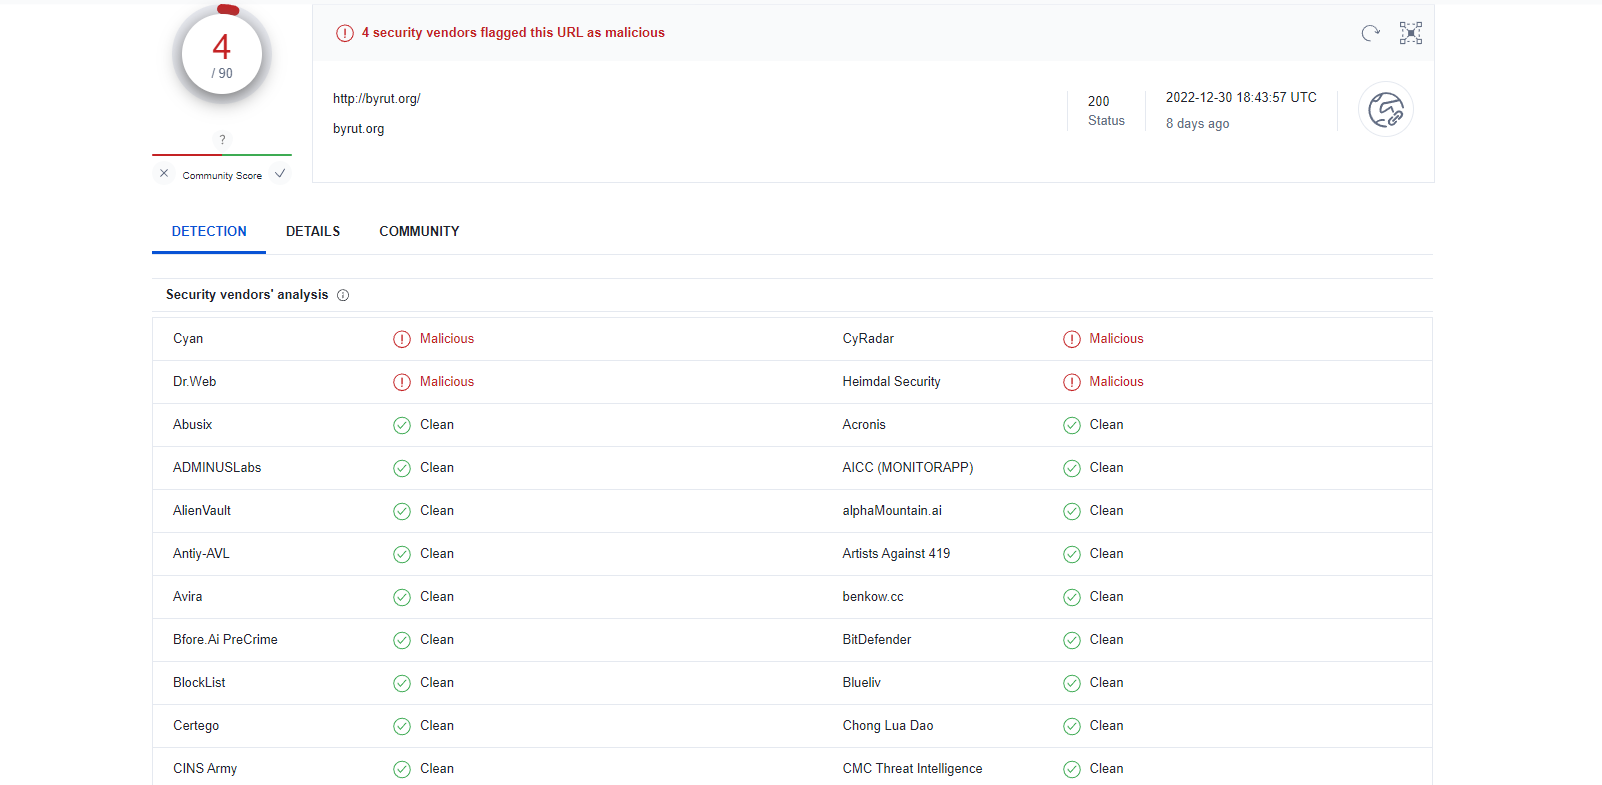Open the COMMUNITY tab
1602x785 pixels.
coord(419,231)
